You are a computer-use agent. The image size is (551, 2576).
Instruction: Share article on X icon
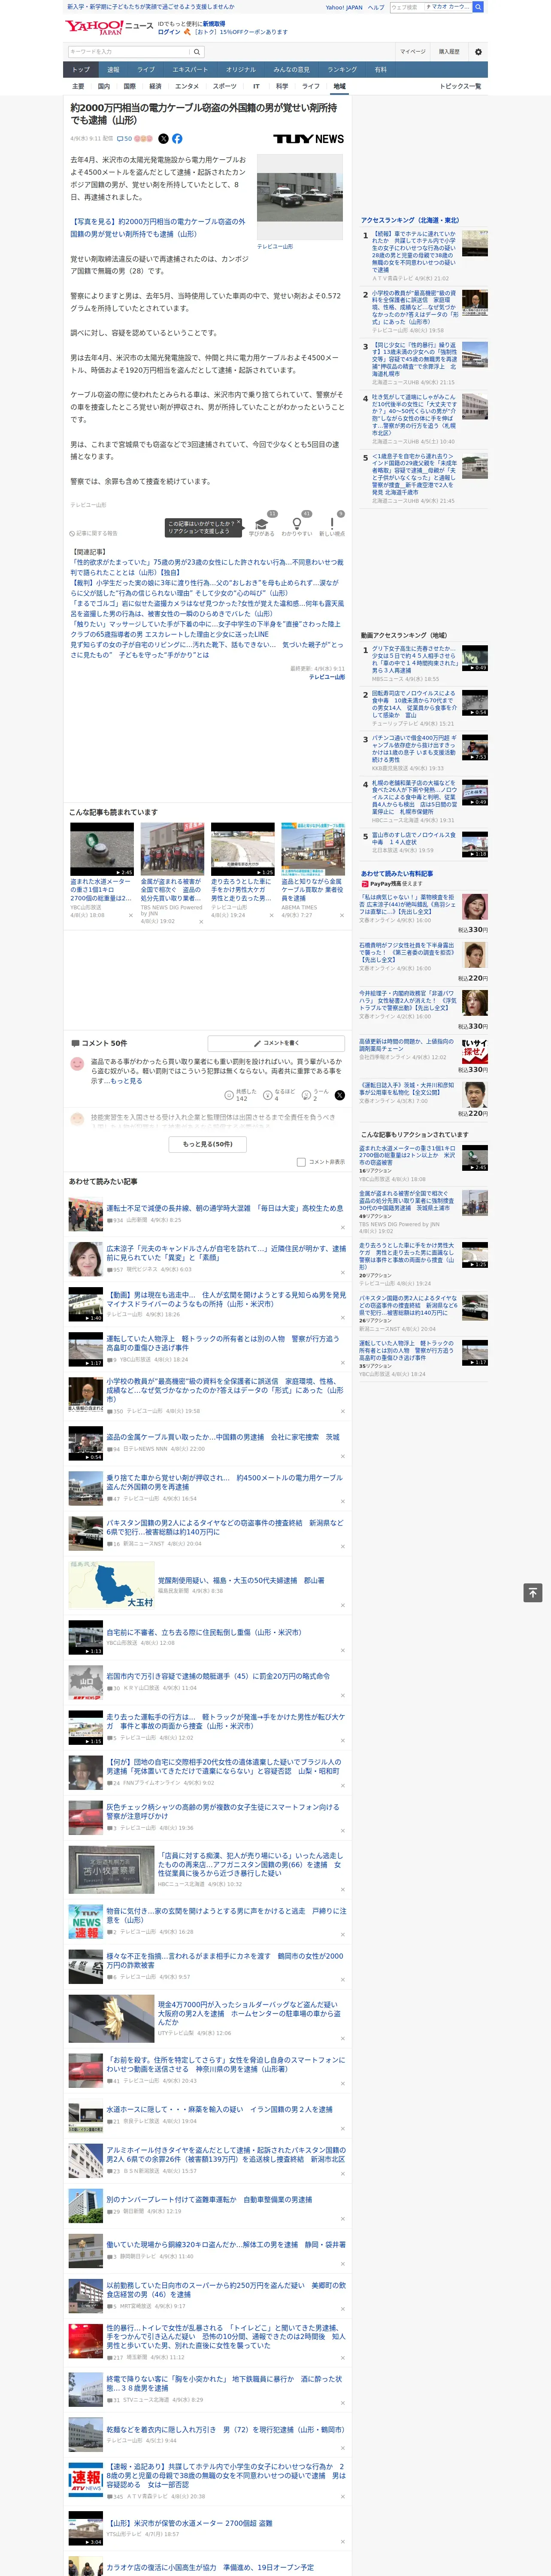click(x=163, y=139)
